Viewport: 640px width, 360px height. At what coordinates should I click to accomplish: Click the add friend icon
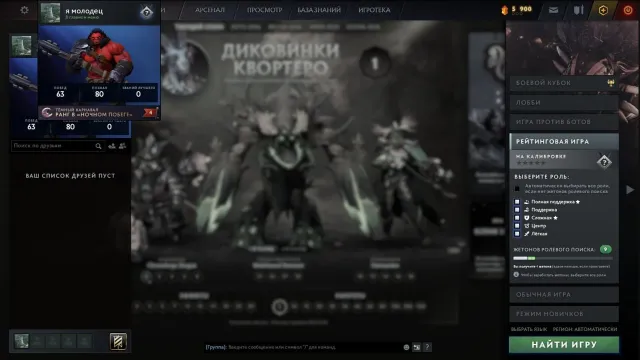click(x=112, y=146)
